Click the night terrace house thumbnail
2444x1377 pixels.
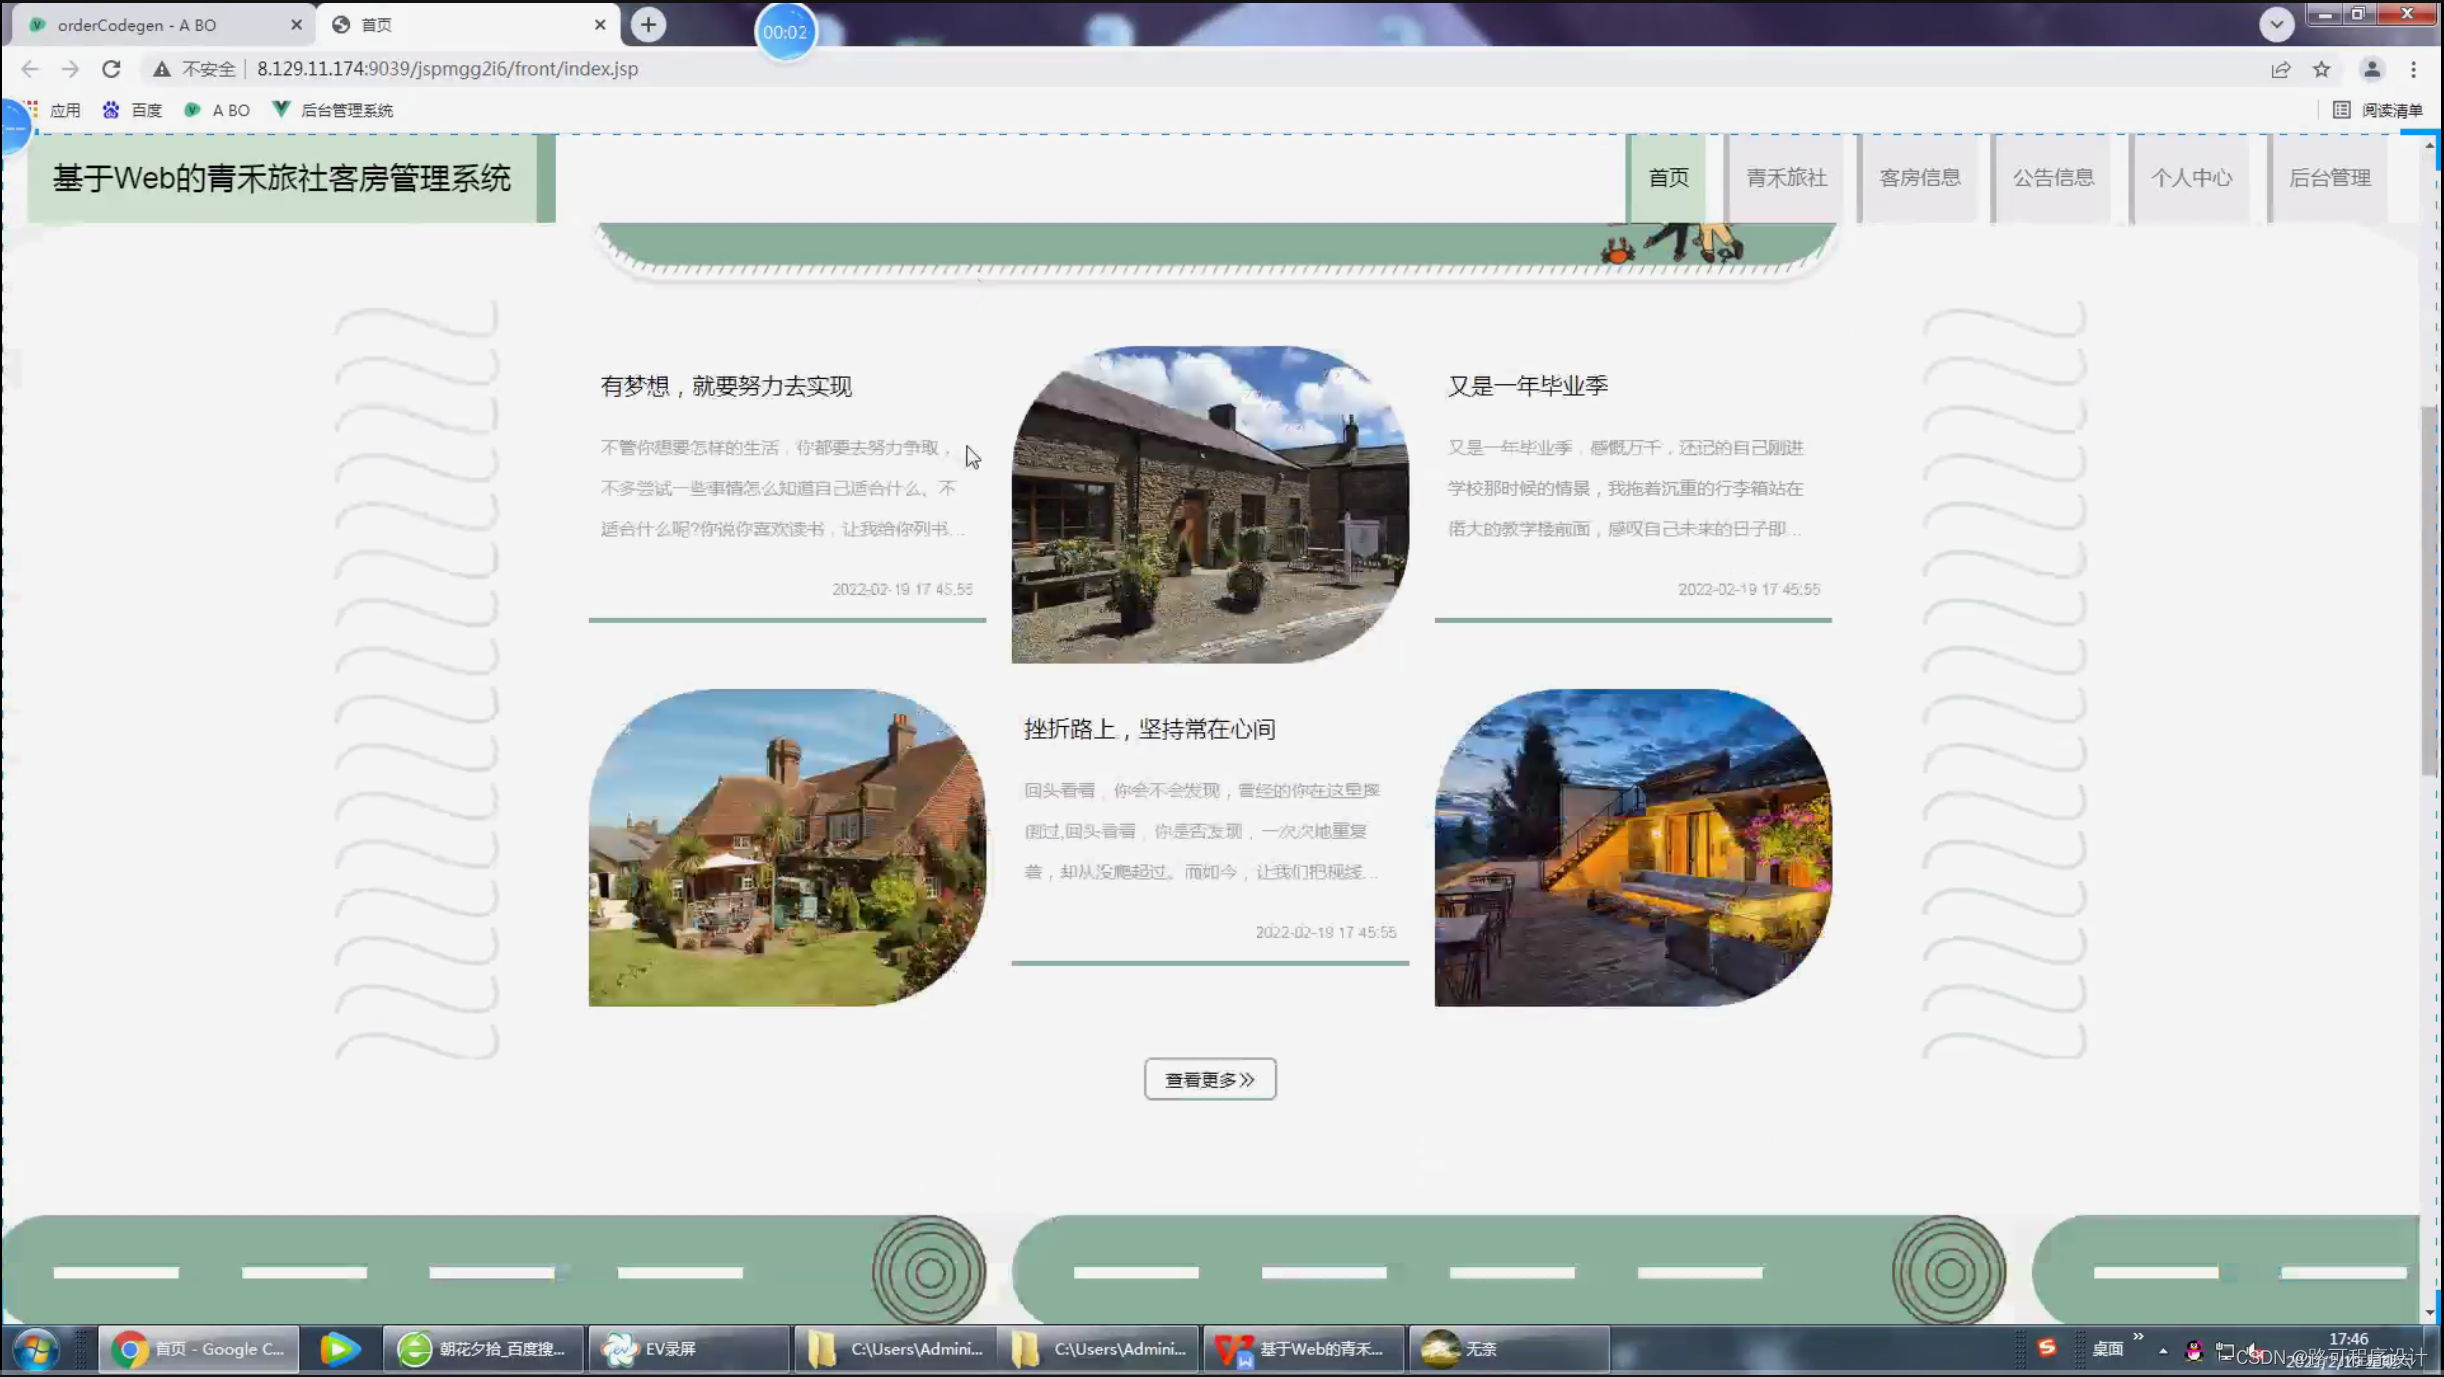click(x=1632, y=847)
